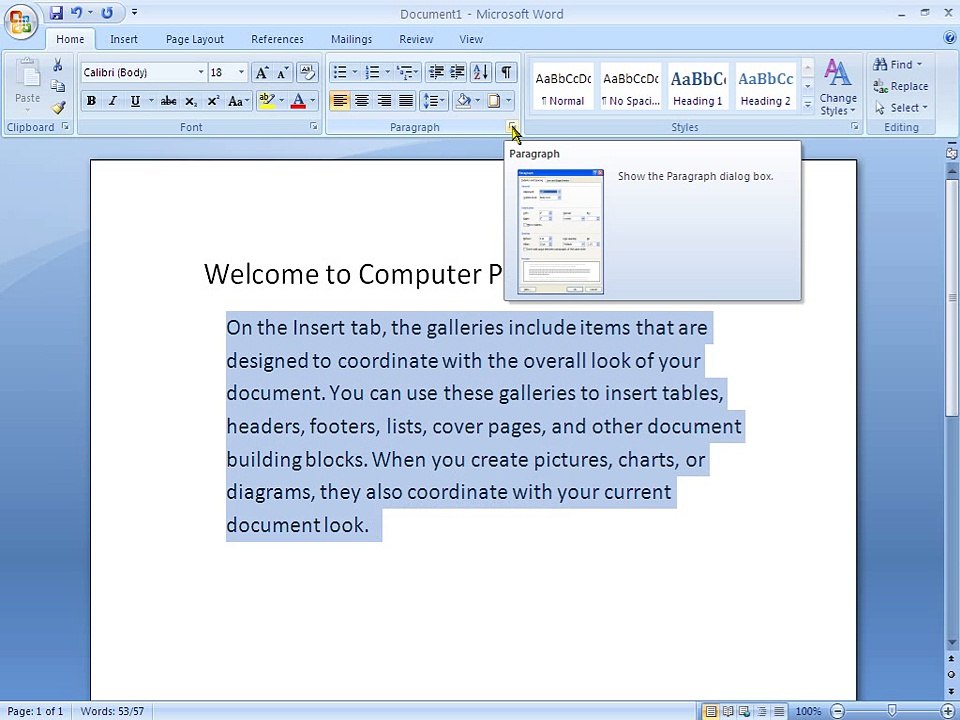The image size is (960, 720).
Task: Click Find in the Editing group
Action: coord(898,64)
